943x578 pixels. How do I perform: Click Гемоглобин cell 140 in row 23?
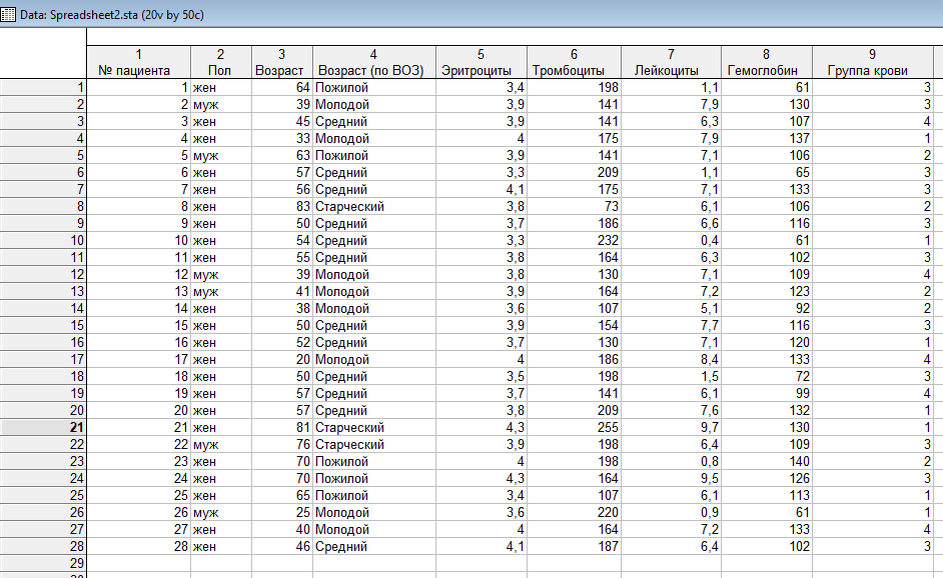767,461
